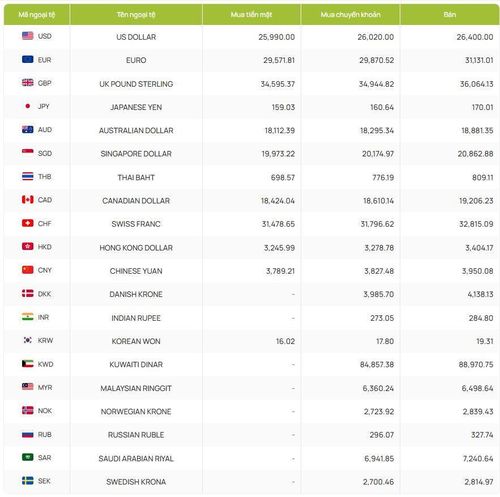Click the 'Mã ngoại tệ' column header
Image resolution: width=500 pixels, height=497 pixels.
[37, 15]
